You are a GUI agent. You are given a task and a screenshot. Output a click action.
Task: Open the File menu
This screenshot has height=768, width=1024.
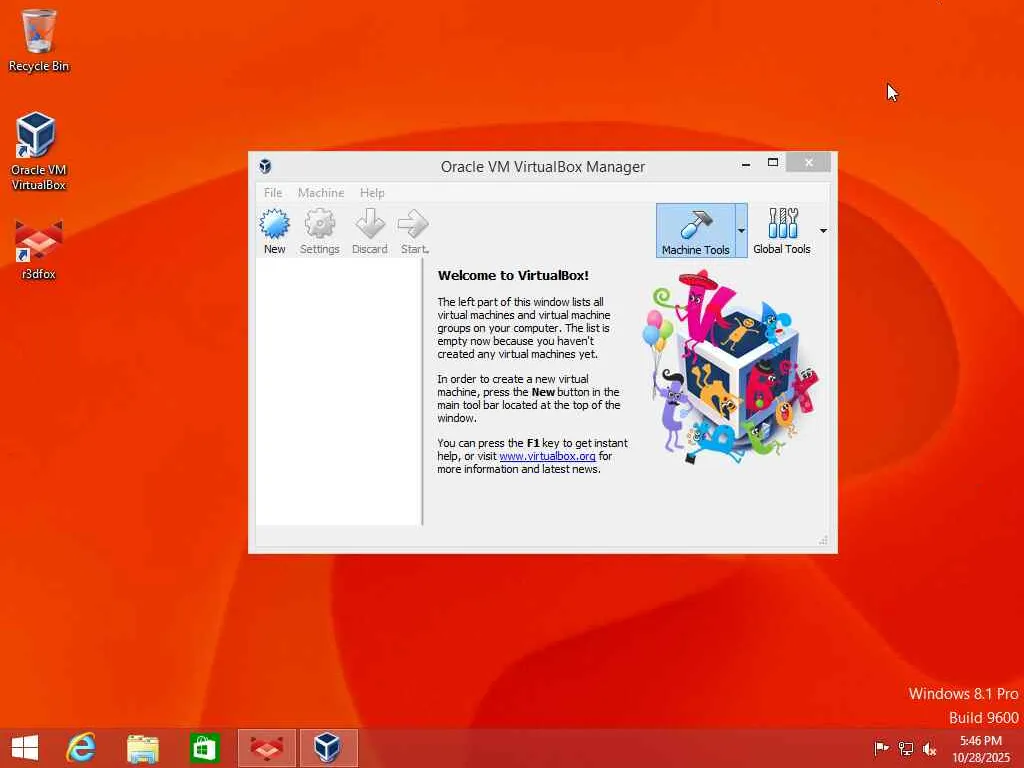pyautogui.click(x=273, y=193)
